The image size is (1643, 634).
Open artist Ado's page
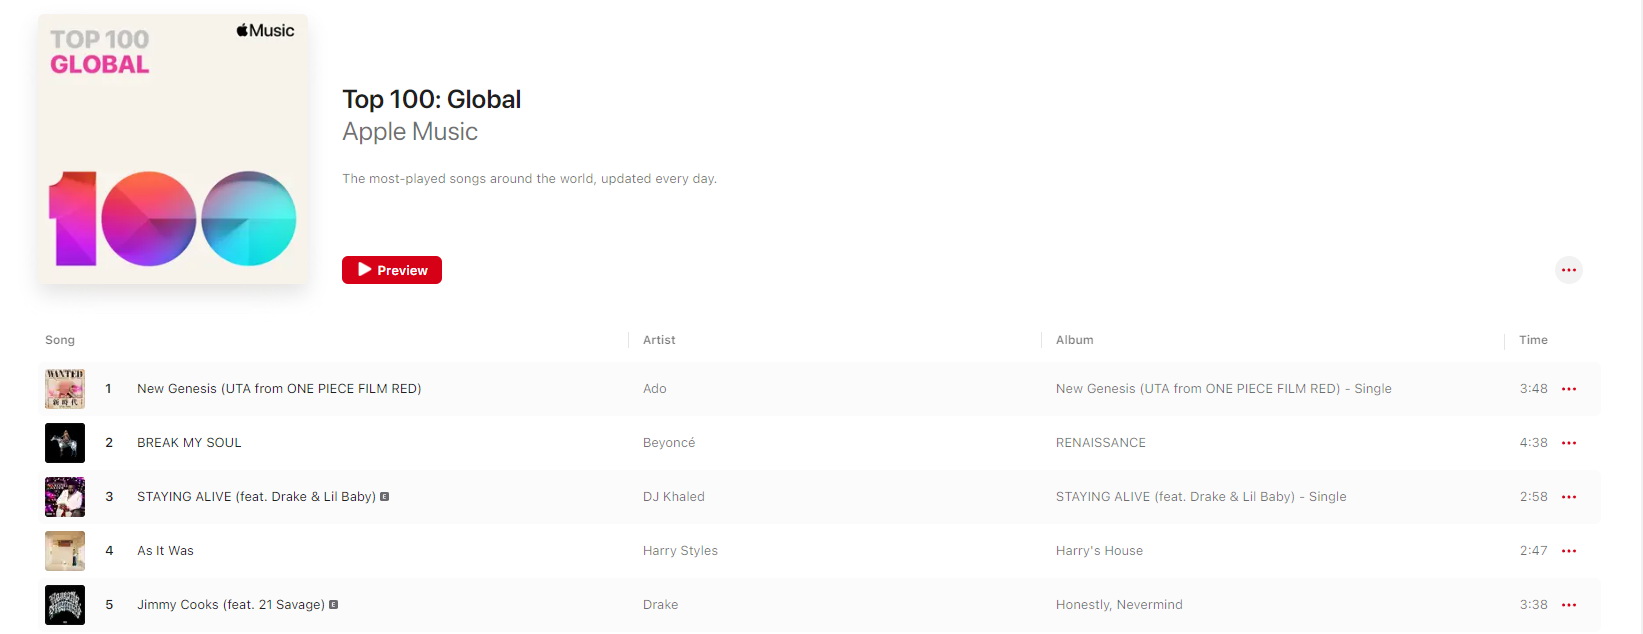pyautogui.click(x=655, y=389)
